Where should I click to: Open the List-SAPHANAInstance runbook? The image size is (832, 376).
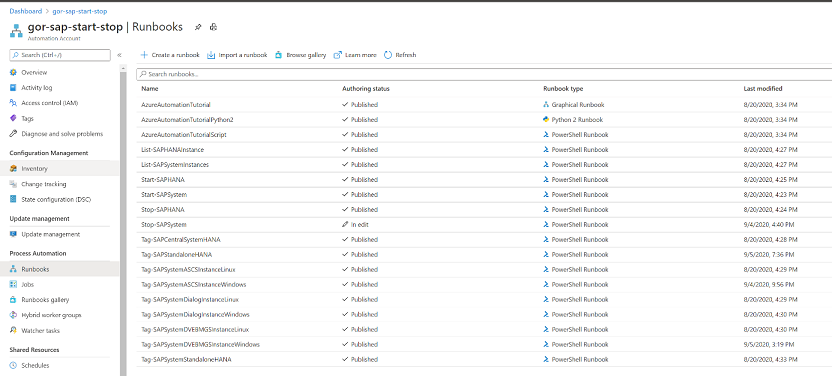[172, 150]
